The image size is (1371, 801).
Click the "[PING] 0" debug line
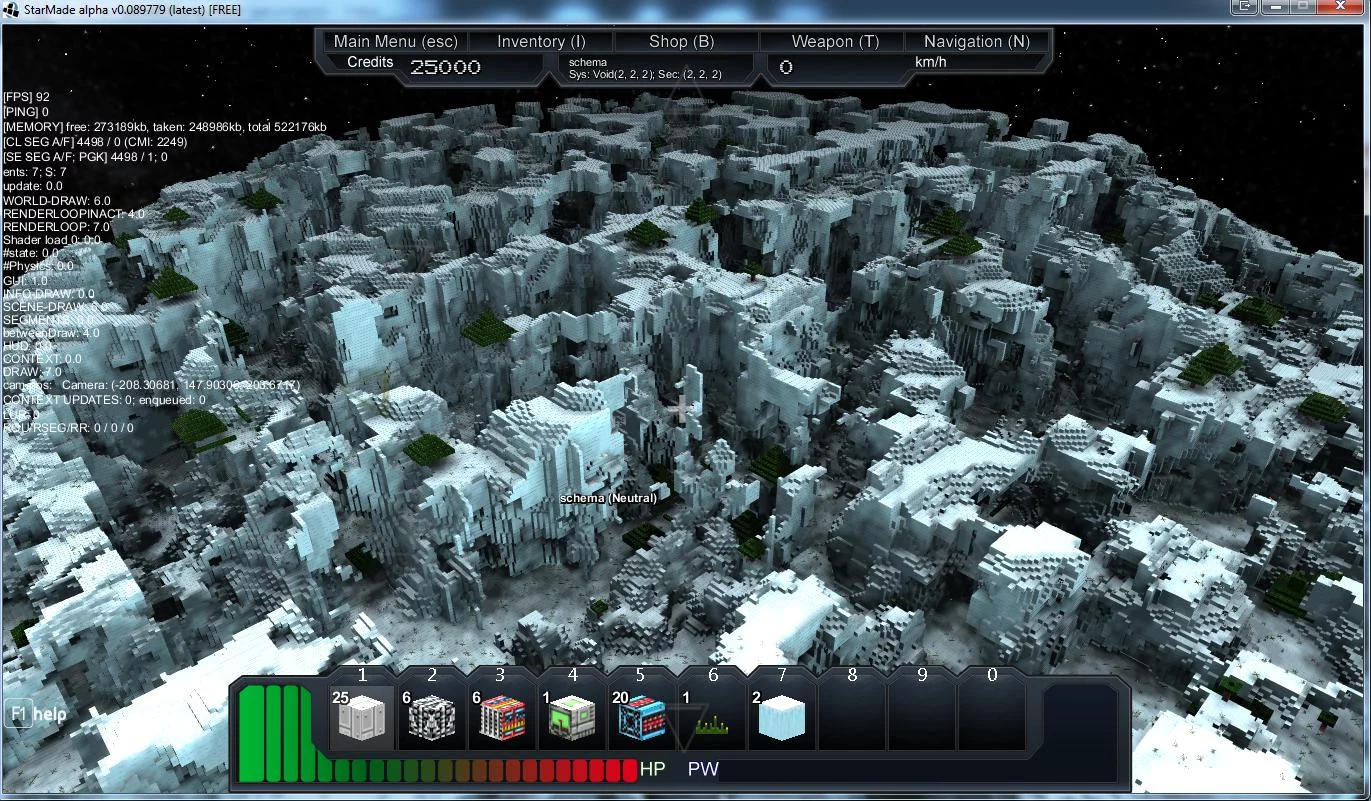tap(26, 112)
